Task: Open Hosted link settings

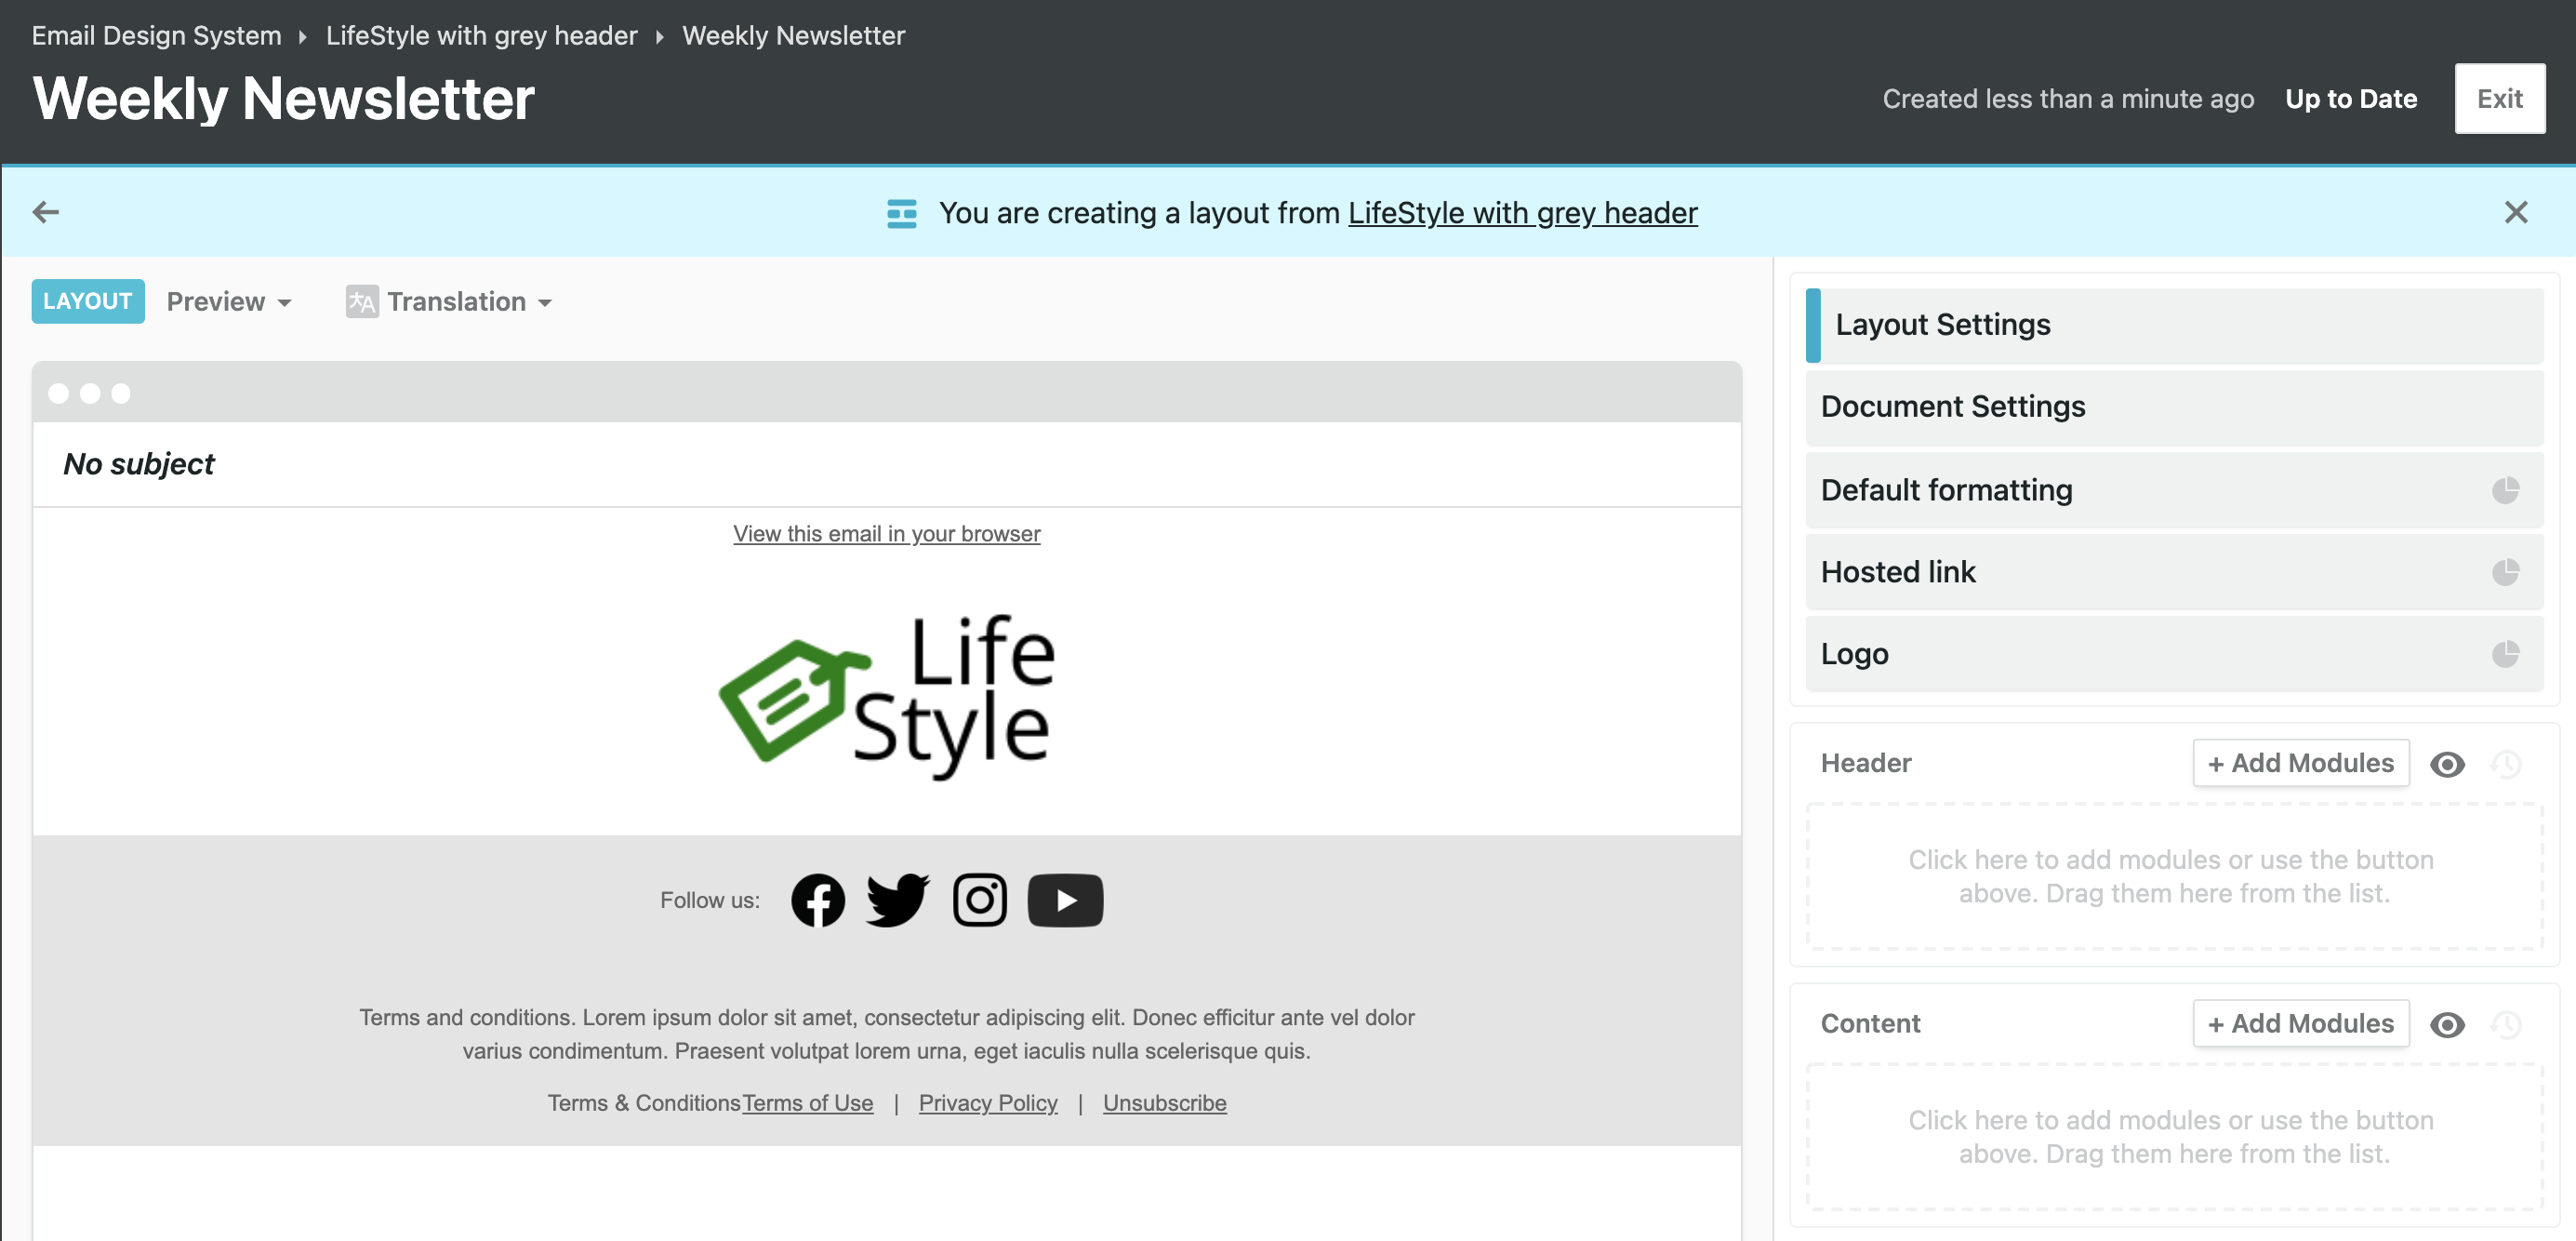Action: point(2174,572)
